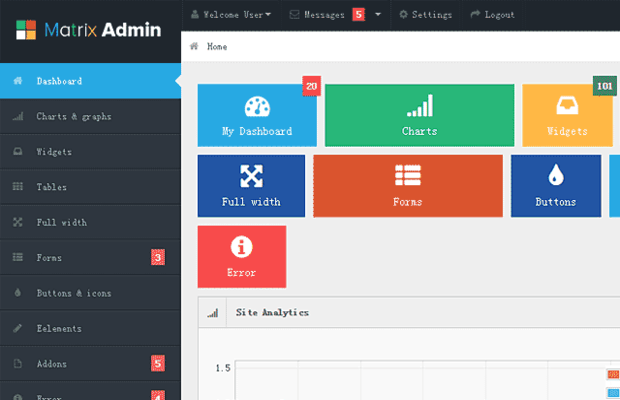This screenshot has width=620, height=400.
Task: Open the Charts signal bars tile
Action: 419,115
